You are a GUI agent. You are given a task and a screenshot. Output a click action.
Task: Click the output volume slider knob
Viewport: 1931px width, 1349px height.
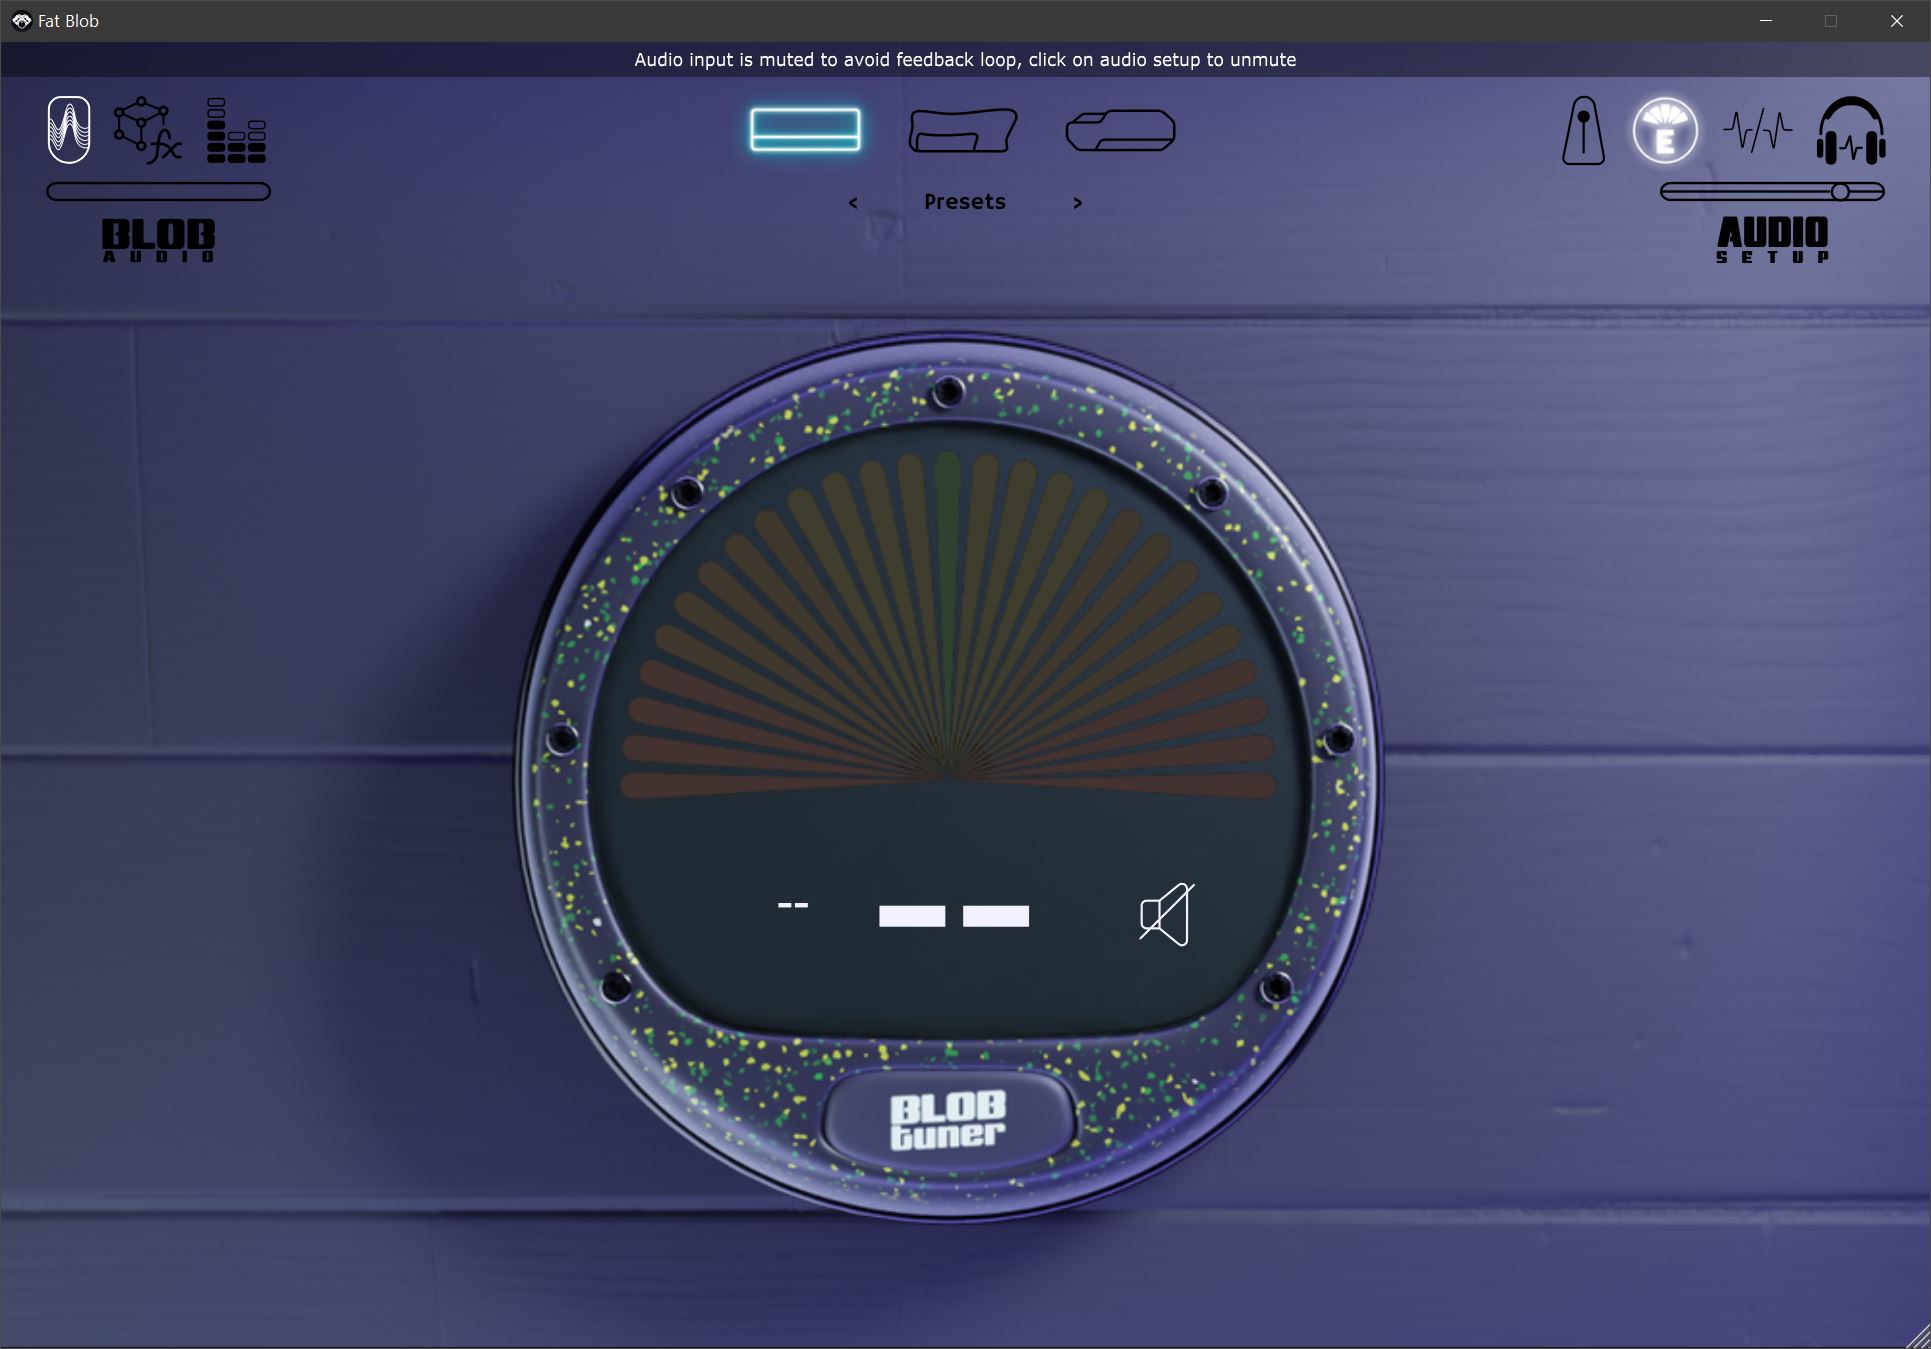click(1840, 192)
